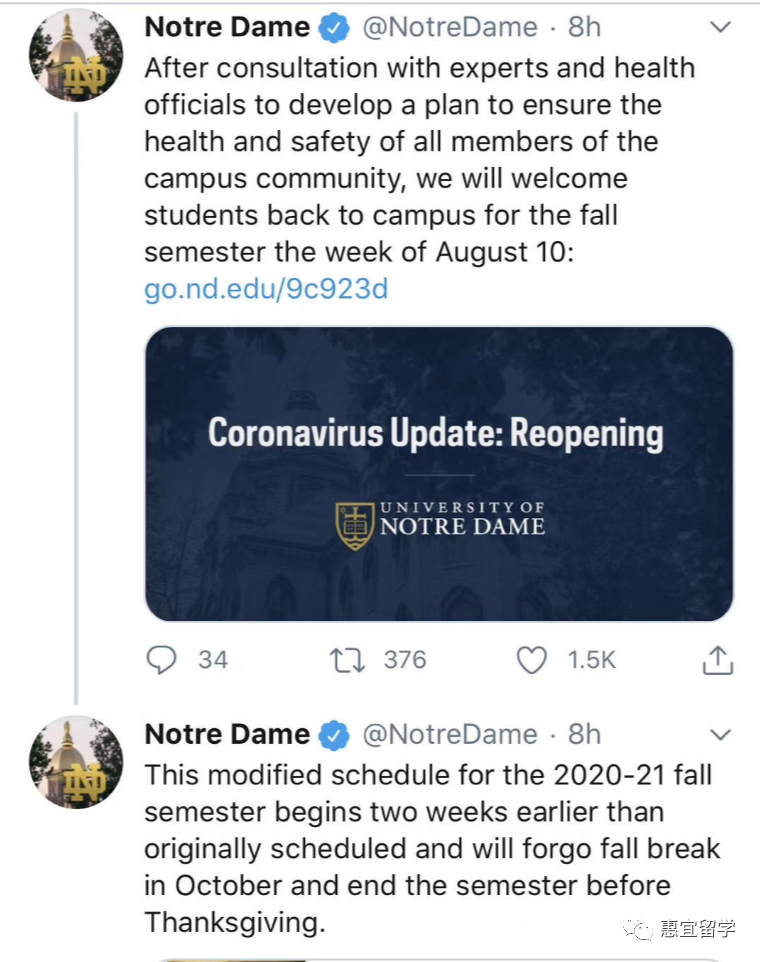Open the second tweet's 8h timestamp
Screen dimensions: 760x962
[584, 735]
